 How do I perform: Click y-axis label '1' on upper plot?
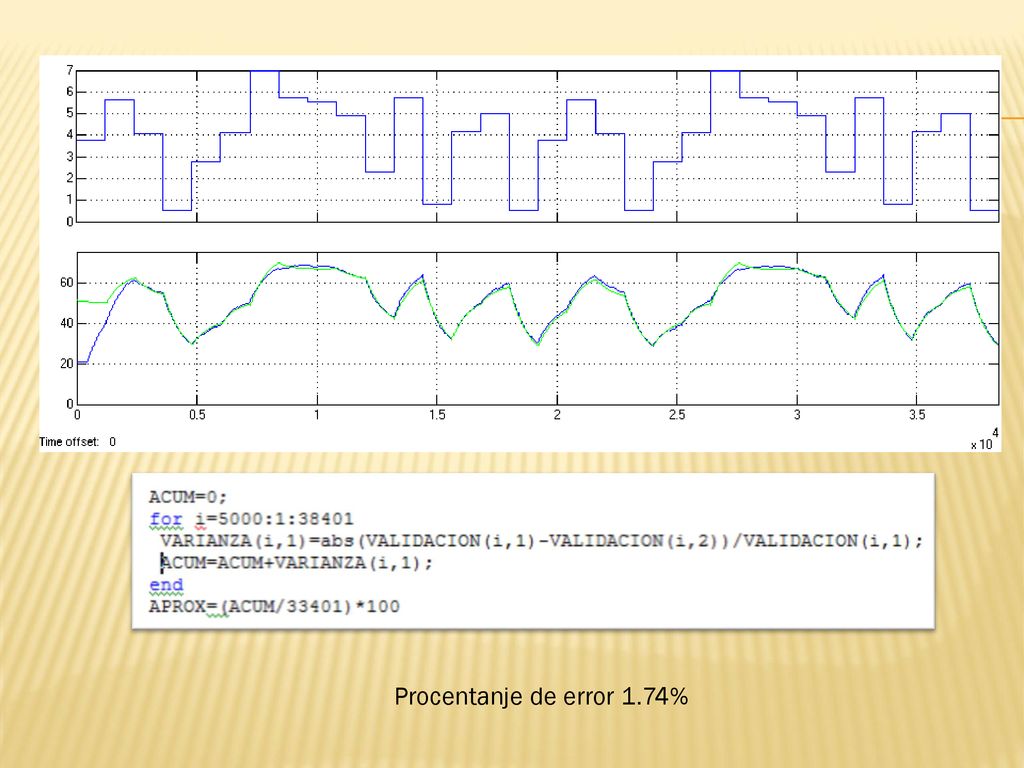coord(69,200)
